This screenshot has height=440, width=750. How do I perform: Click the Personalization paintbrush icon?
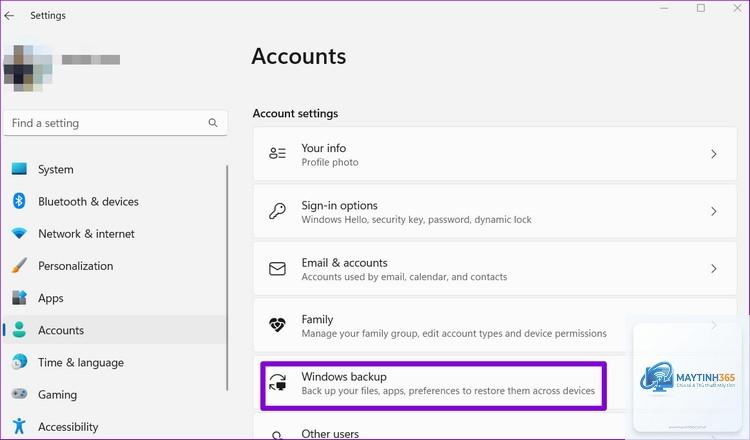(19, 265)
